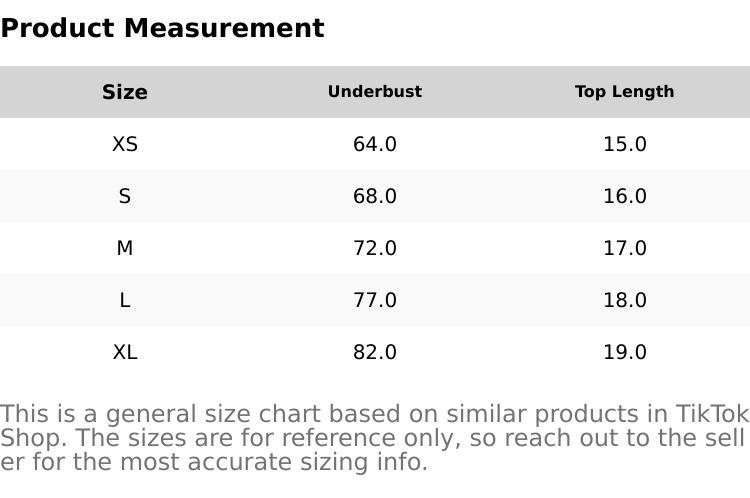Click the 82.0 underbust value
This screenshot has height=498, width=750.
click(x=375, y=352)
